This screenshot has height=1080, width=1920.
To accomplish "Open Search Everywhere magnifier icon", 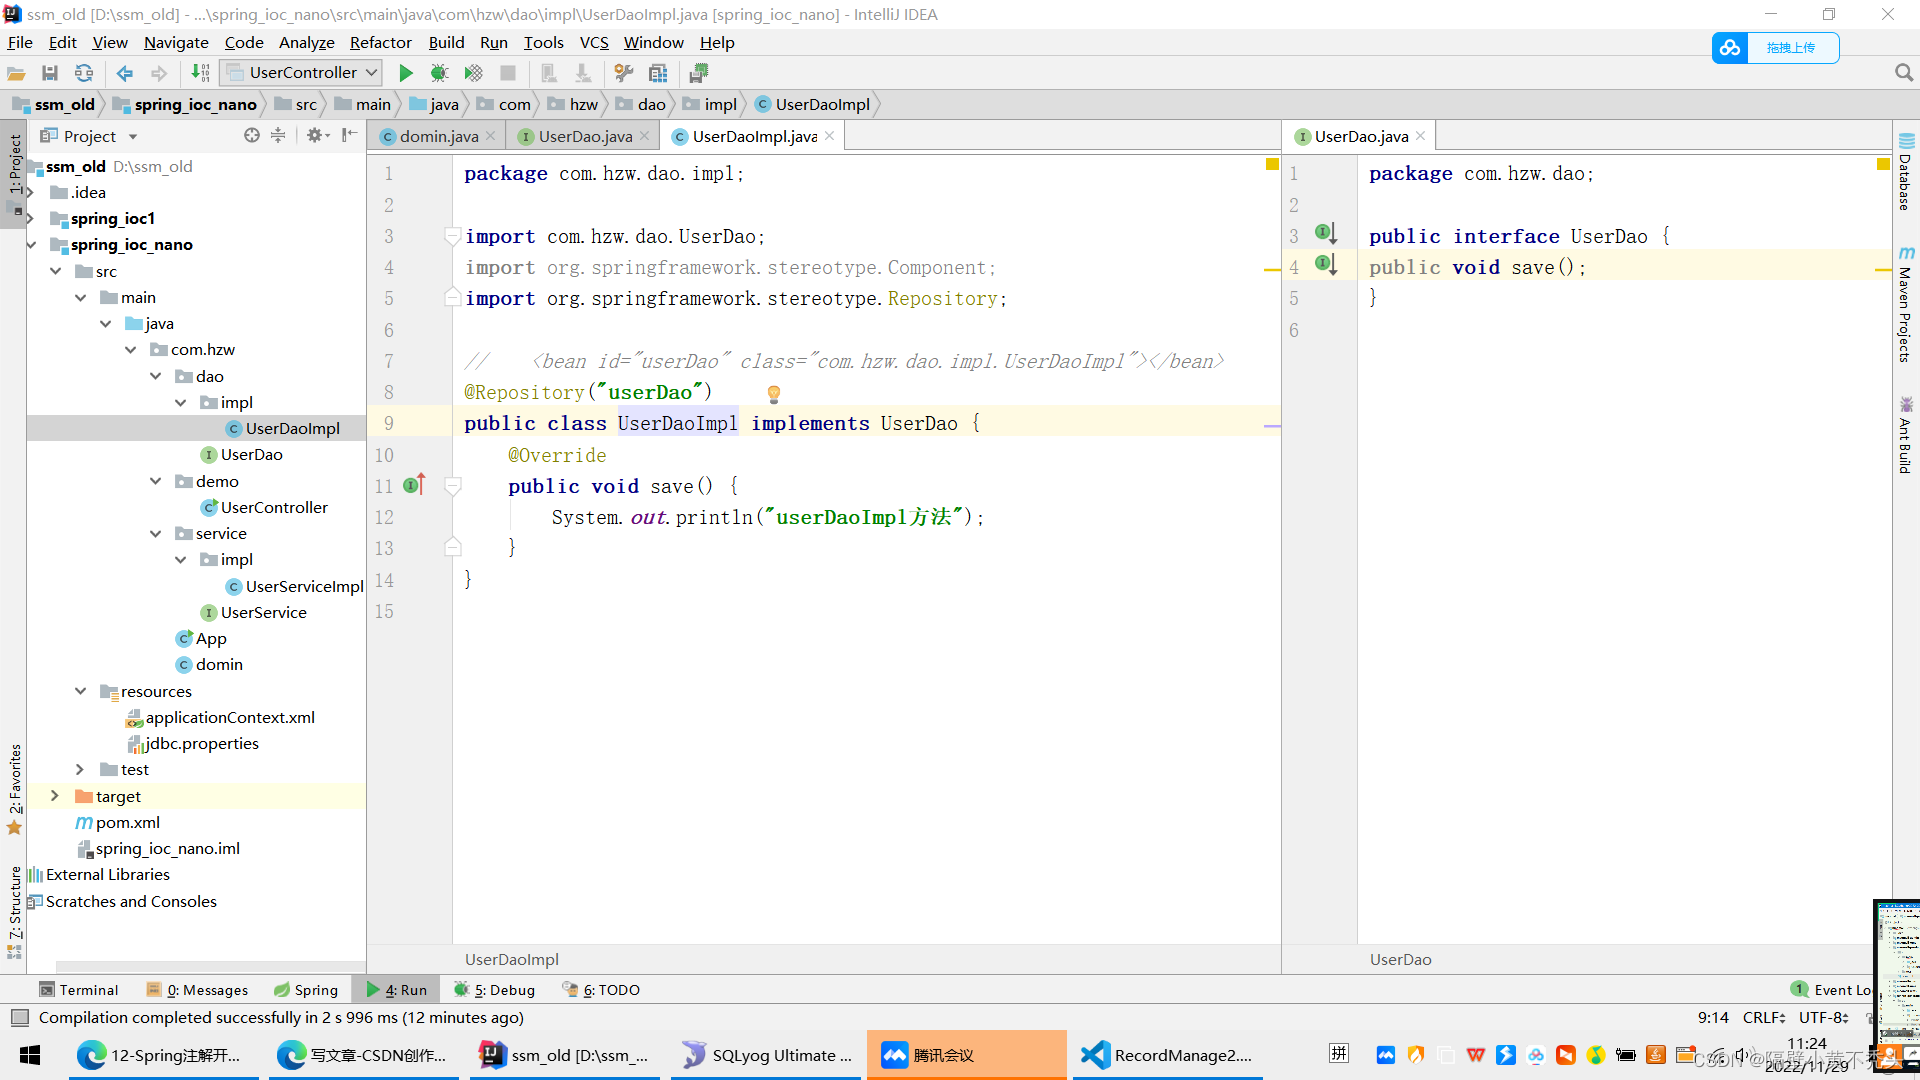I will [1903, 73].
